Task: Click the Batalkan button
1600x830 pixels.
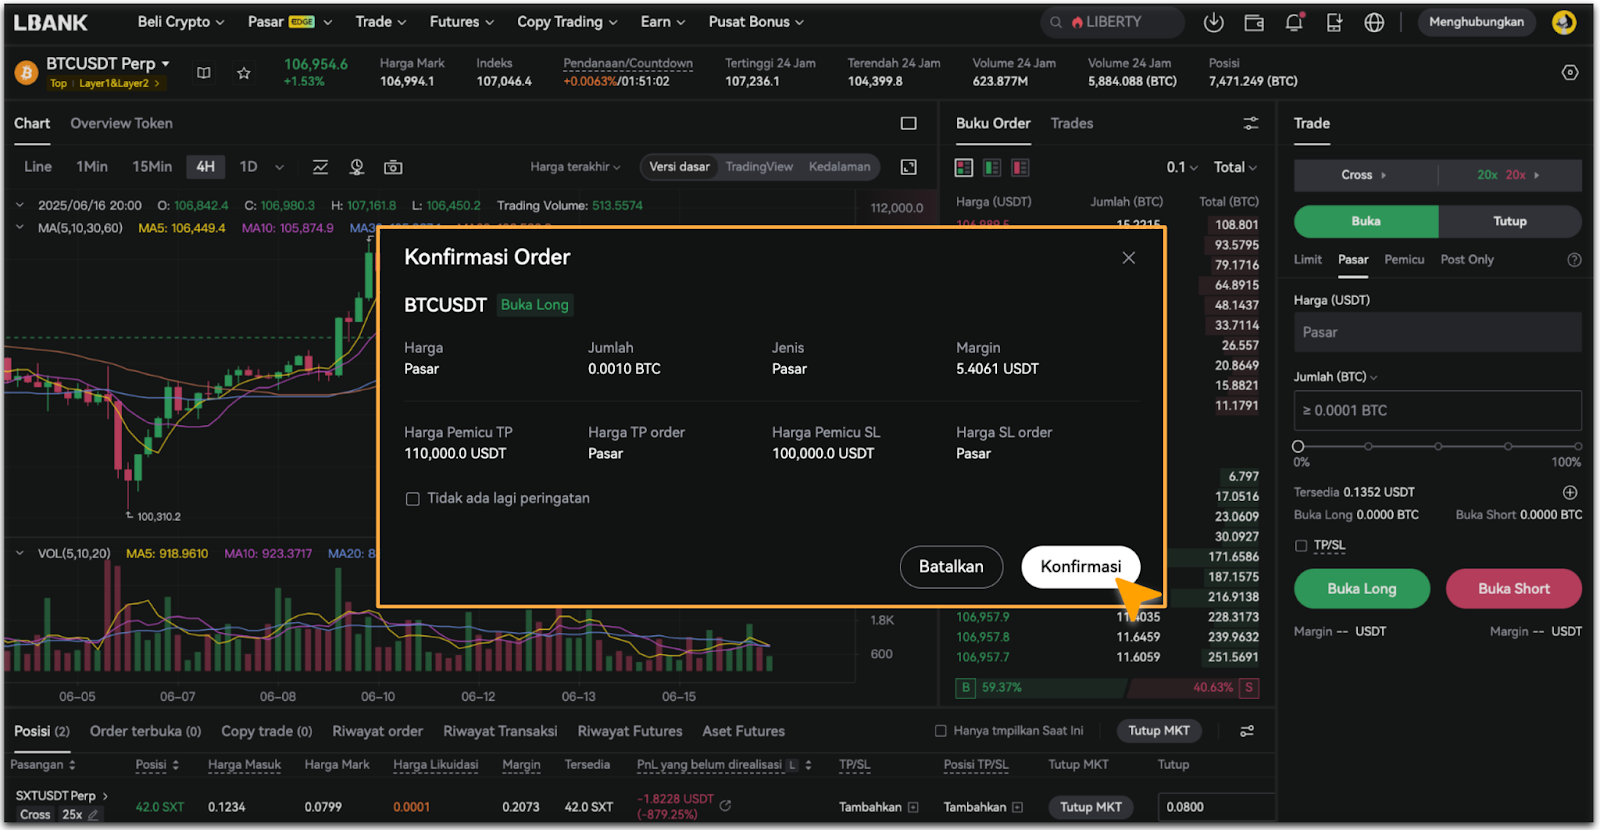Action: pyautogui.click(x=950, y=567)
